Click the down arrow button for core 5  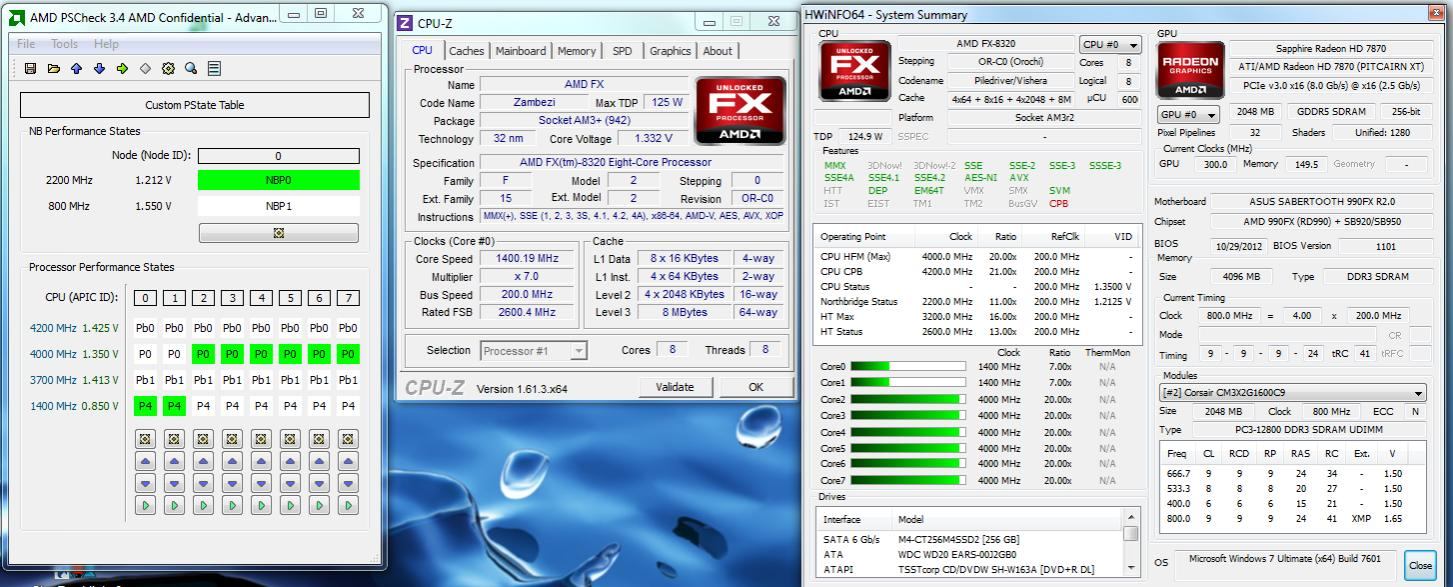(x=290, y=483)
